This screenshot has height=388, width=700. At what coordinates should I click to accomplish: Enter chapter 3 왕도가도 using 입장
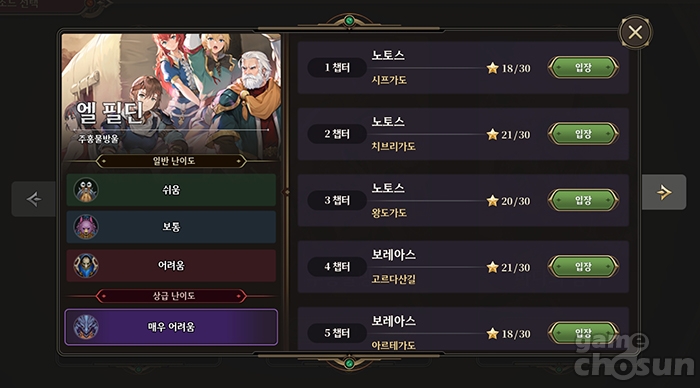tap(583, 200)
